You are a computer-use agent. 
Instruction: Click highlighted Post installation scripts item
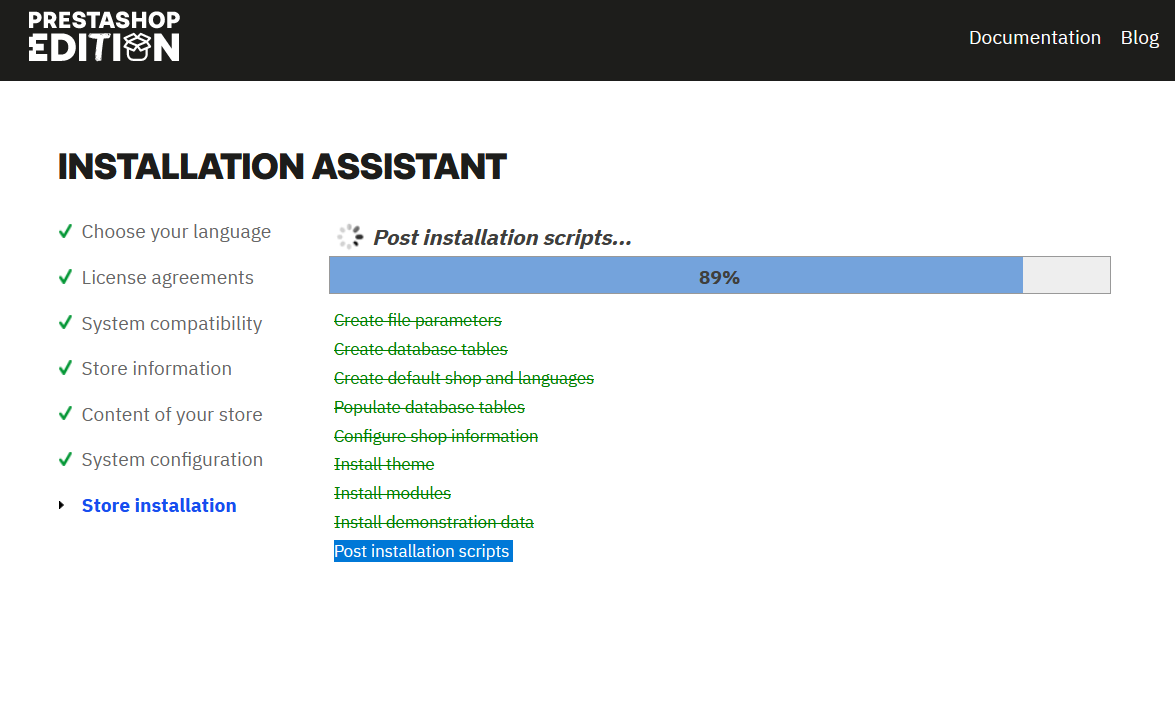point(422,552)
